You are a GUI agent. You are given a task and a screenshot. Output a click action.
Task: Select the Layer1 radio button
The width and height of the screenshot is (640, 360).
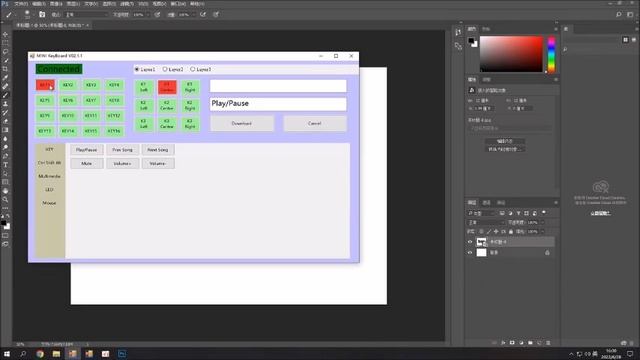click(x=137, y=69)
